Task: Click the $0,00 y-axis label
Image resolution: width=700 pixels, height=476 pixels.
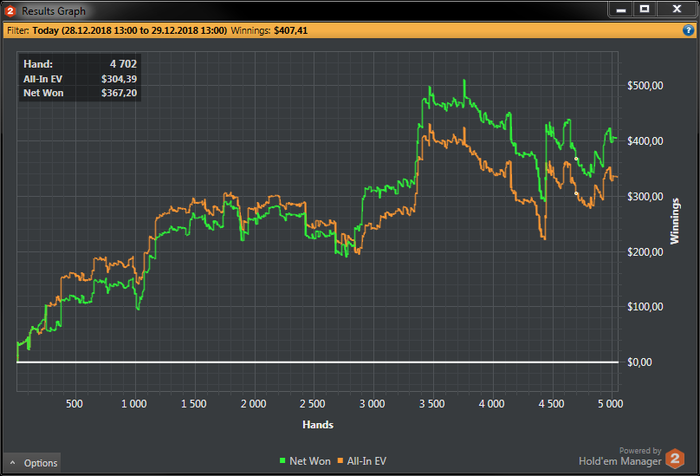Action: [x=640, y=362]
